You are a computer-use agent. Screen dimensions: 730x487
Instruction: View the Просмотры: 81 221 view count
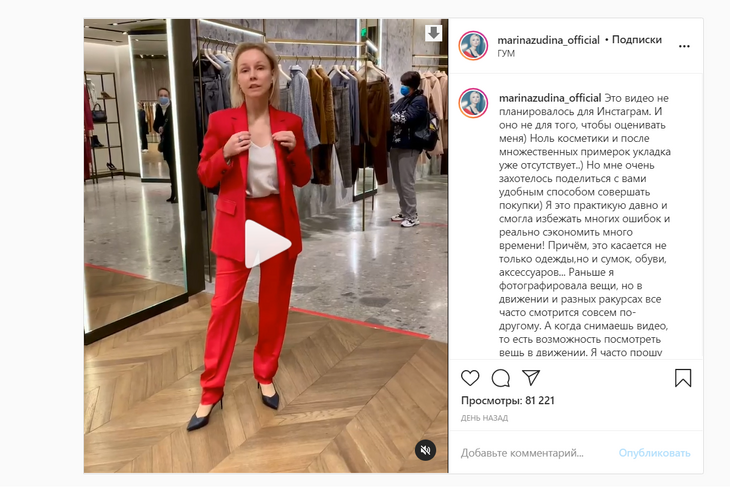click(x=507, y=400)
